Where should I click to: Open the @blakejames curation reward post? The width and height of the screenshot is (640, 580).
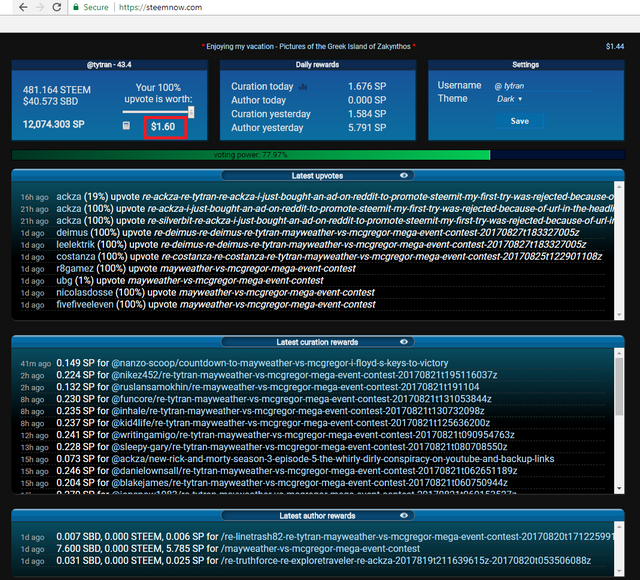coord(309,482)
